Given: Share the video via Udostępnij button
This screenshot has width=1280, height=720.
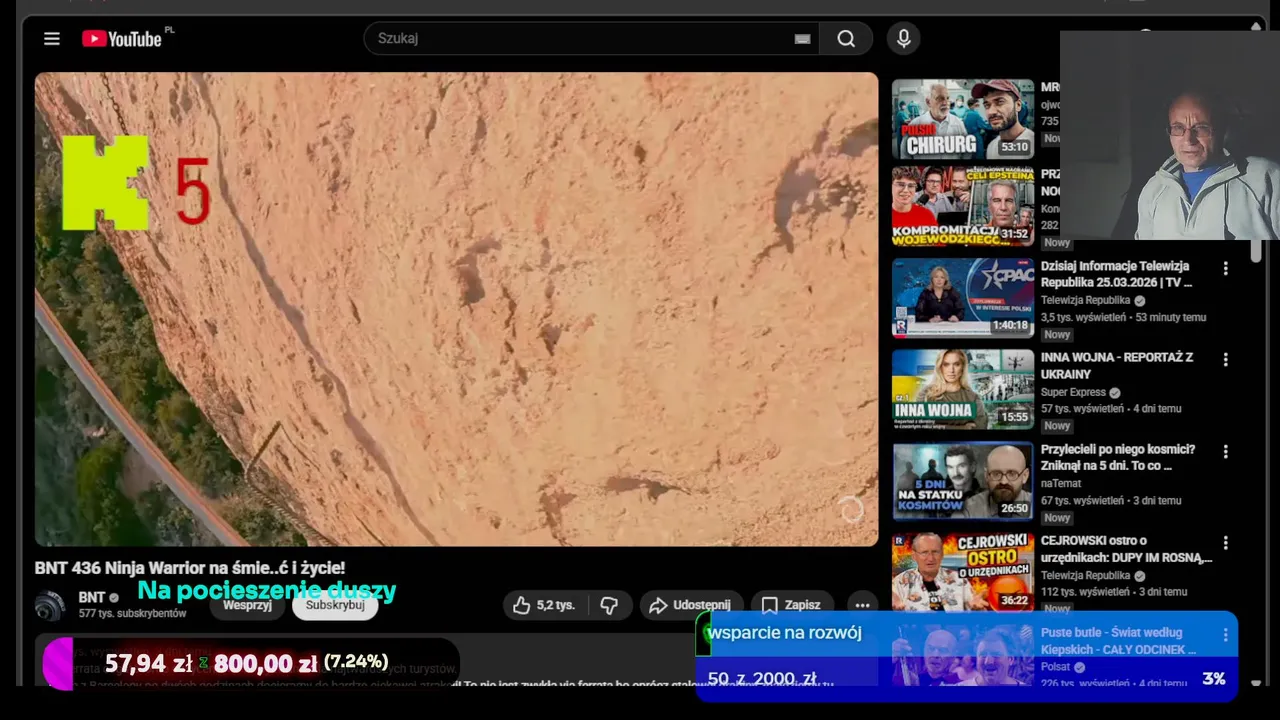Looking at the screenshot, I should pos(690,605).
